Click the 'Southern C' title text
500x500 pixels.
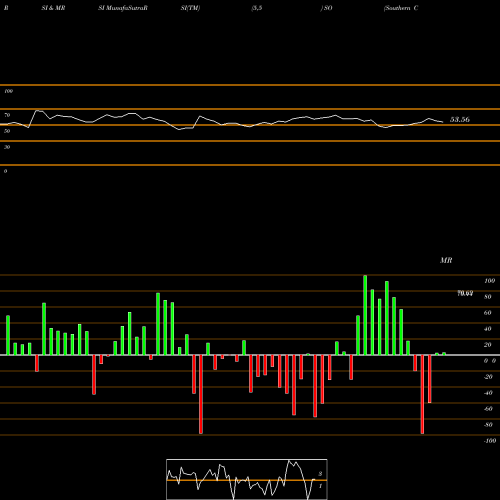coord(401,8)
